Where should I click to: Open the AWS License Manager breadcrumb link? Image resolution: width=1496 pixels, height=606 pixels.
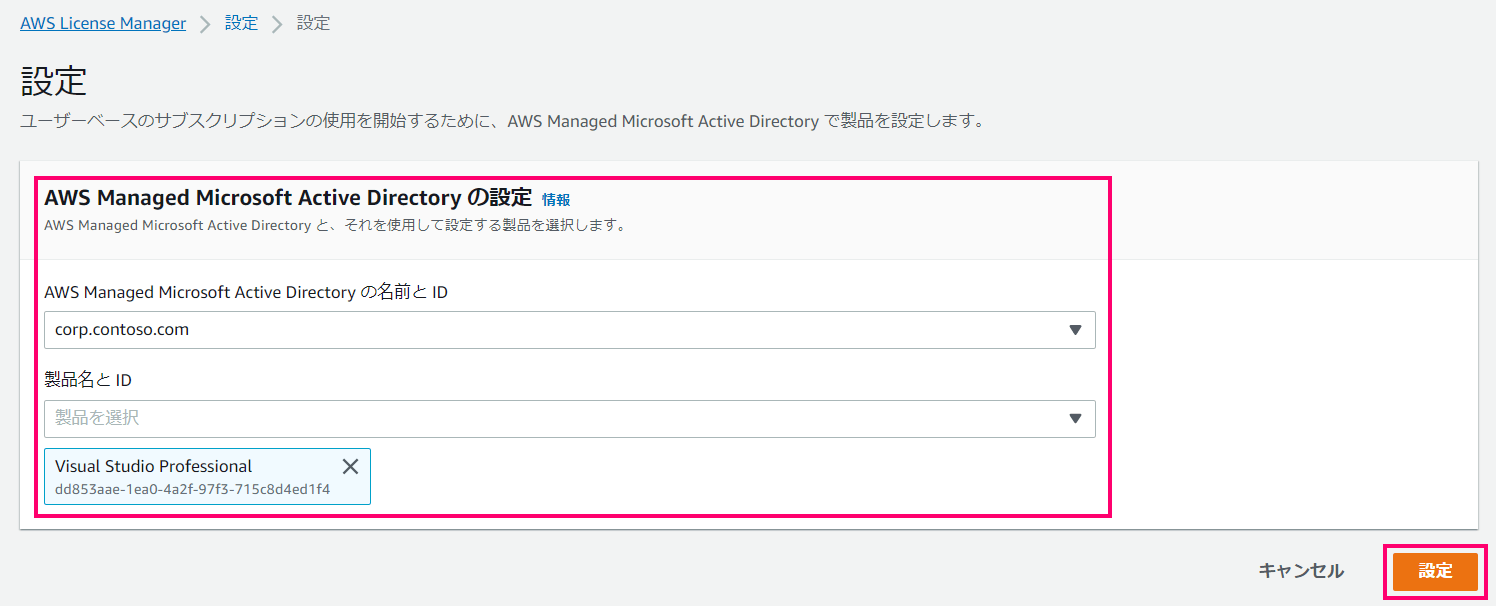(x=103, y=23)
